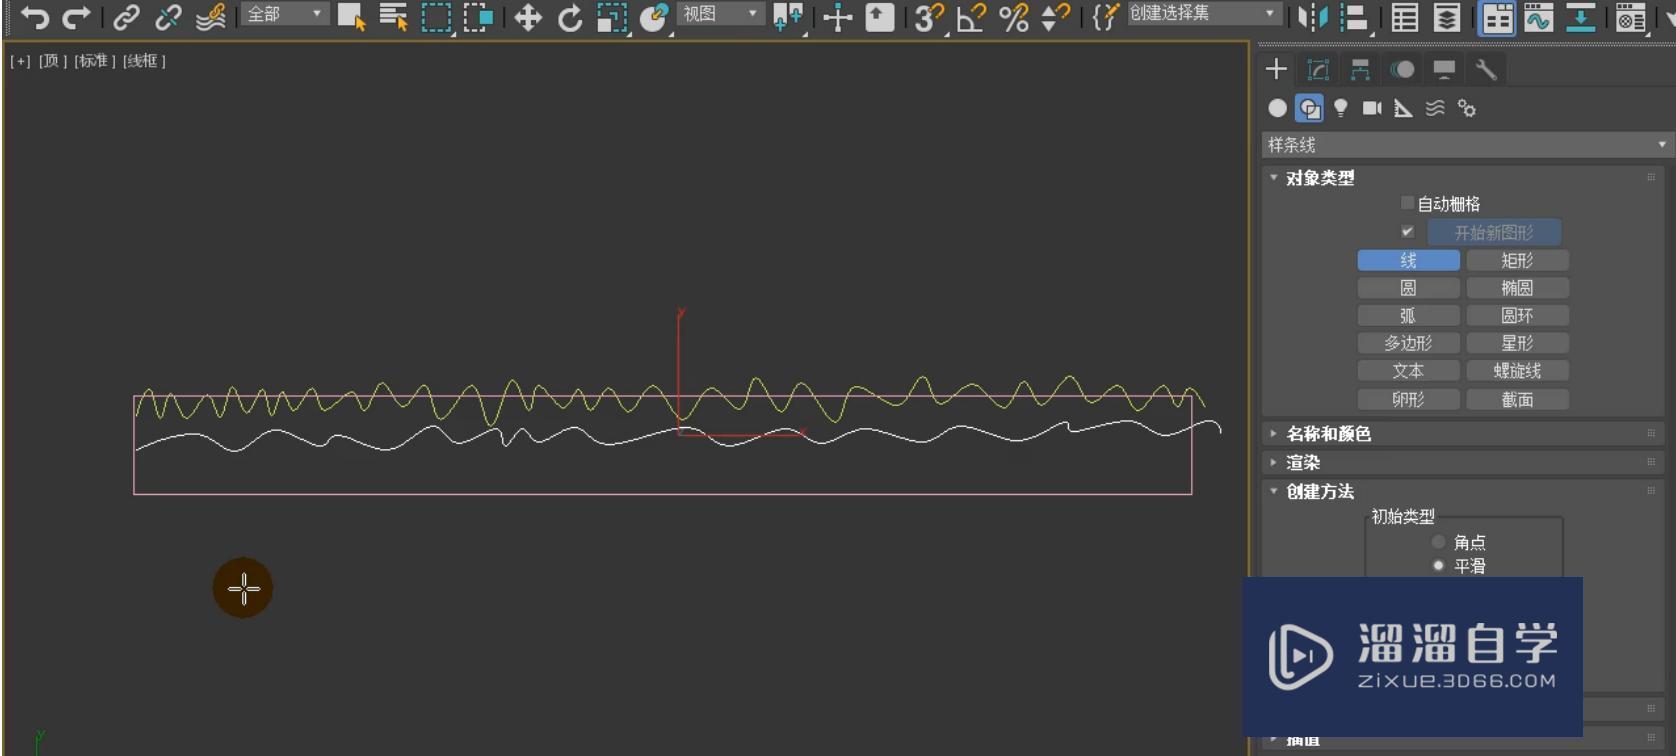Viewport: 1676px width, 756px height.
Task: Switch to the Motion panel tab
Action: [1402, 69]
